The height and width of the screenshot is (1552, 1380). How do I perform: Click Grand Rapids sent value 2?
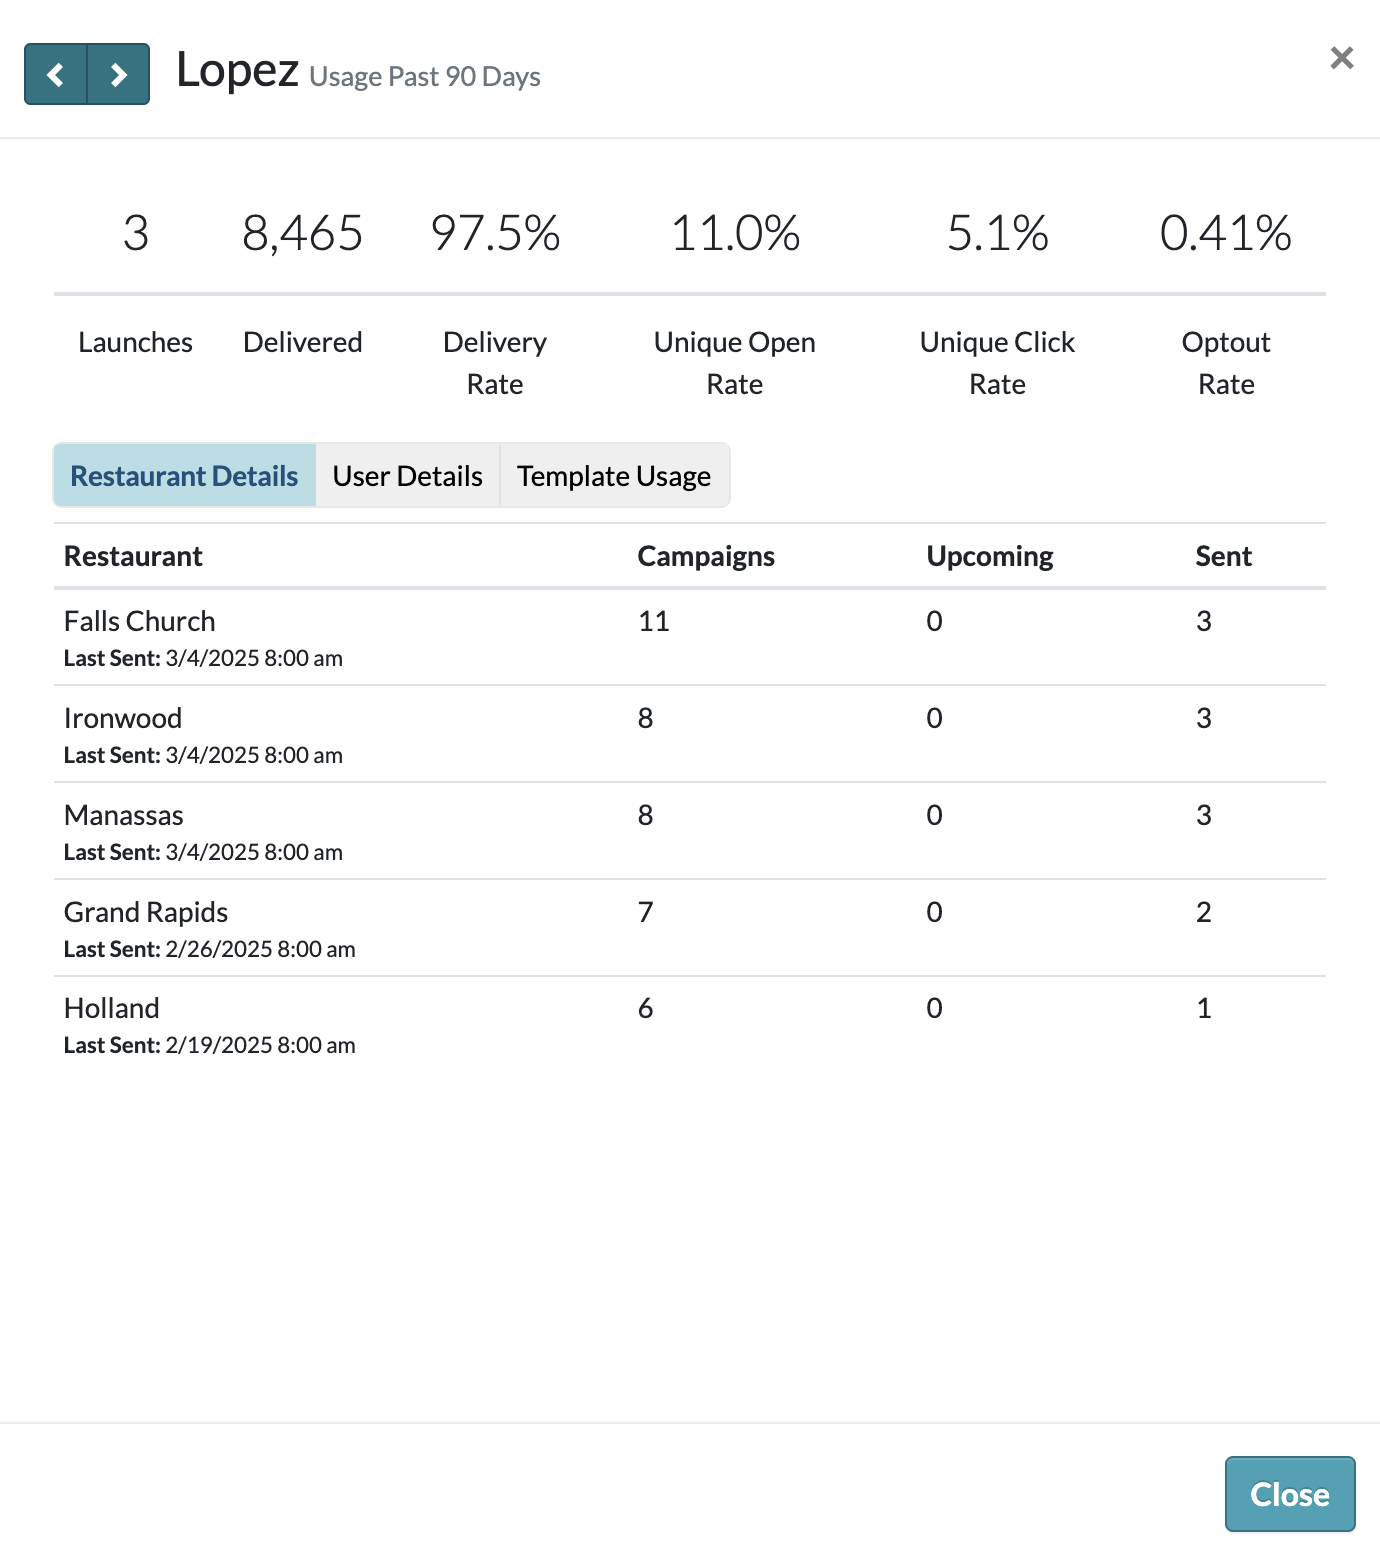coord(1204,912)
